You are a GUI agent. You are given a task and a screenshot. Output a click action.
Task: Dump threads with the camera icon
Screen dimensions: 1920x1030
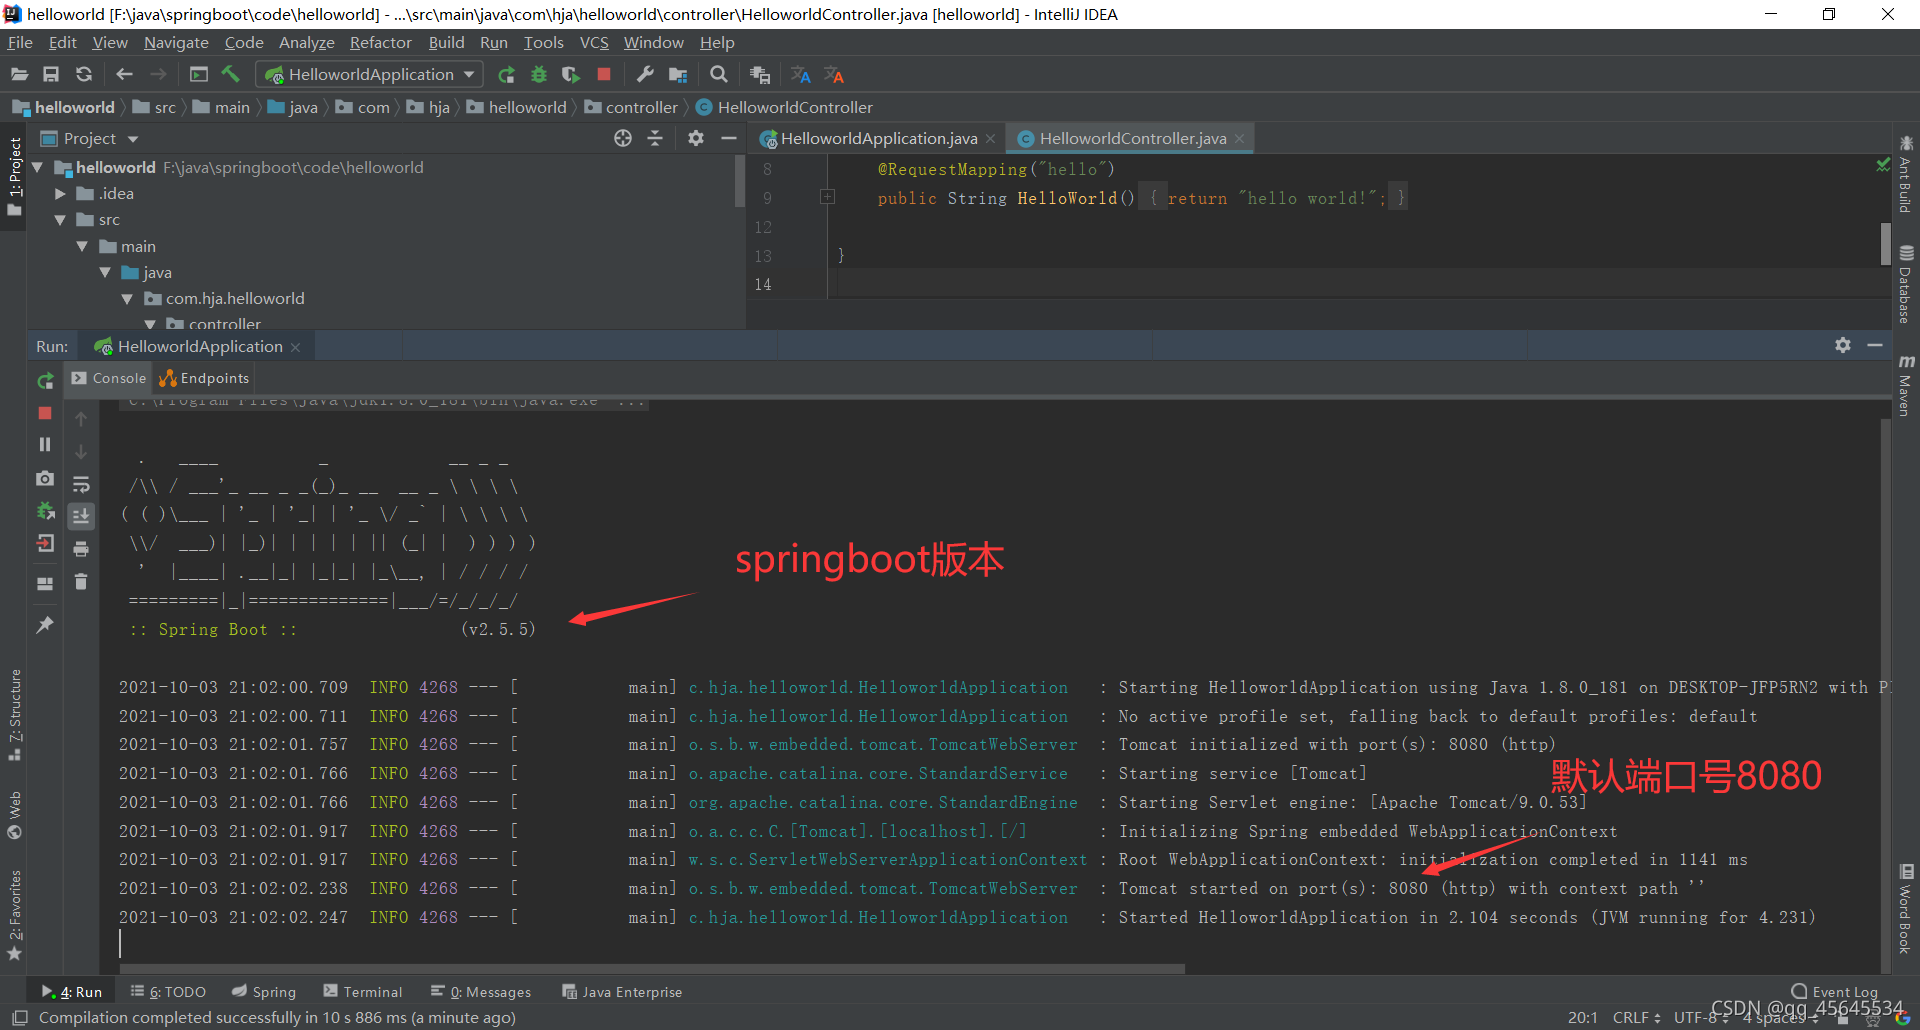point(45,479)
